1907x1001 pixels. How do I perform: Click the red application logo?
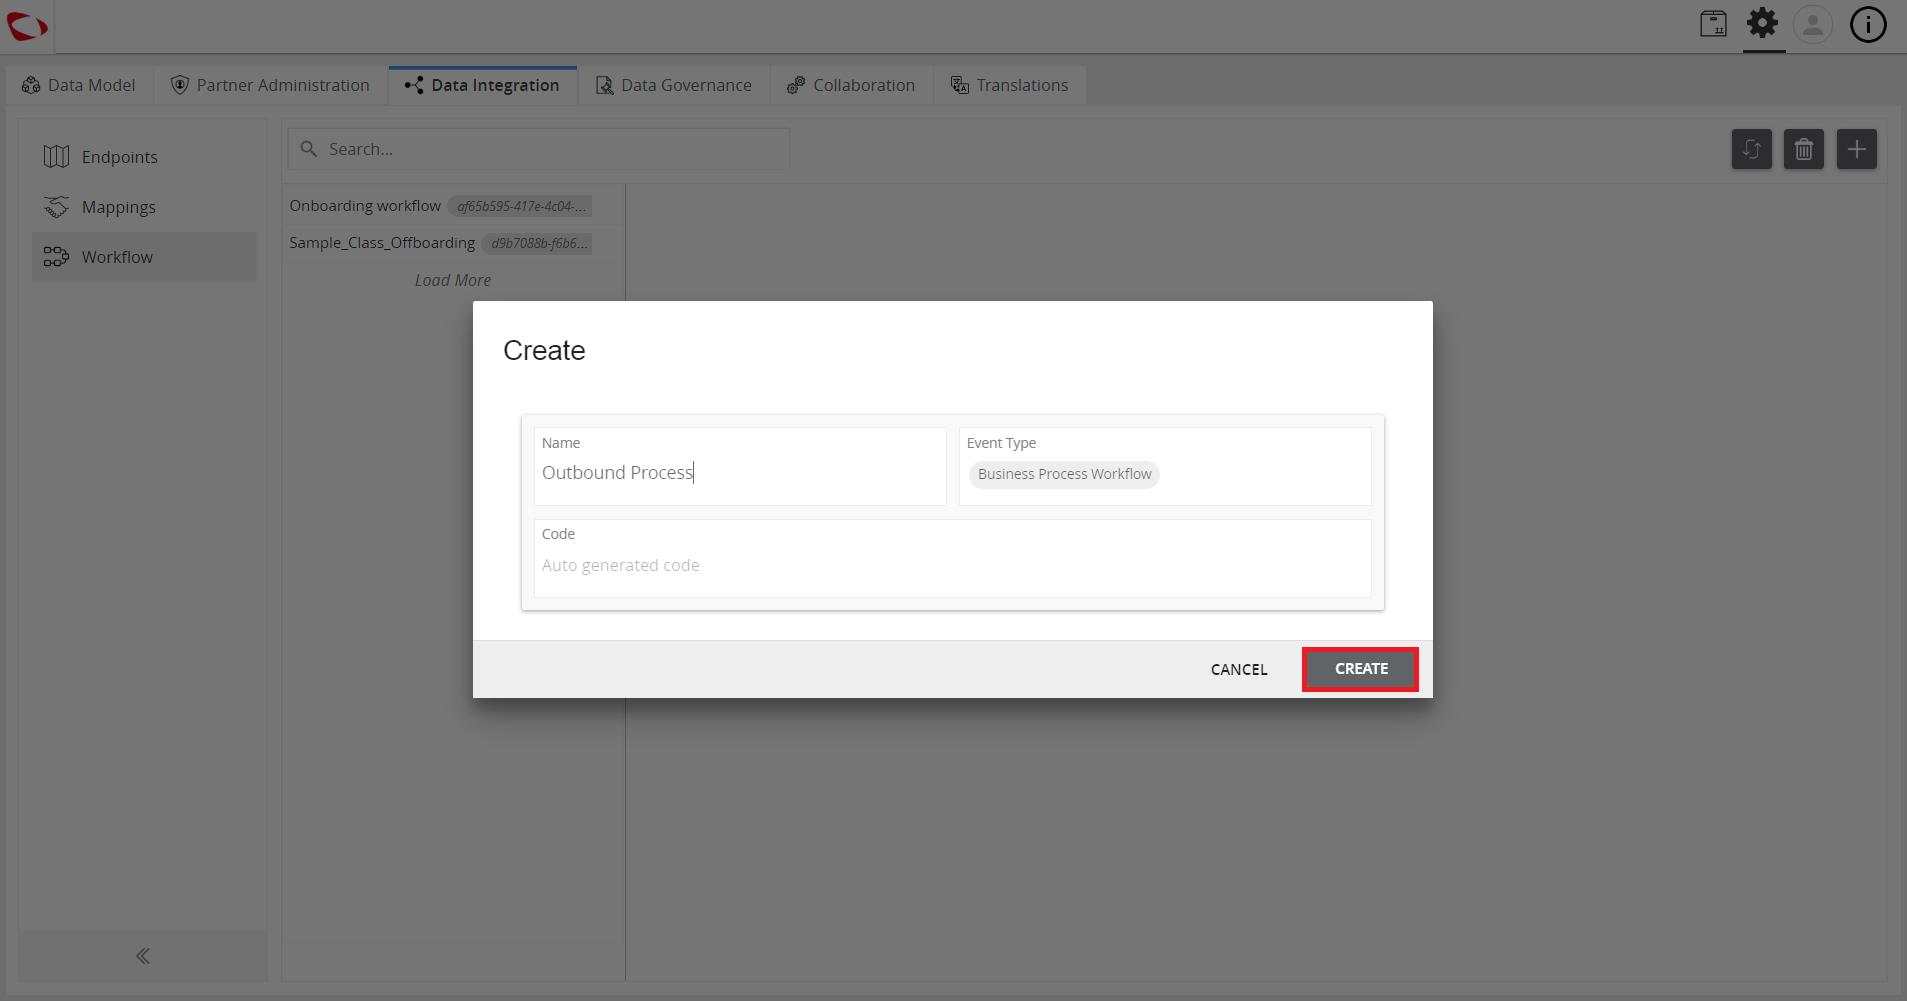[27, 26]
